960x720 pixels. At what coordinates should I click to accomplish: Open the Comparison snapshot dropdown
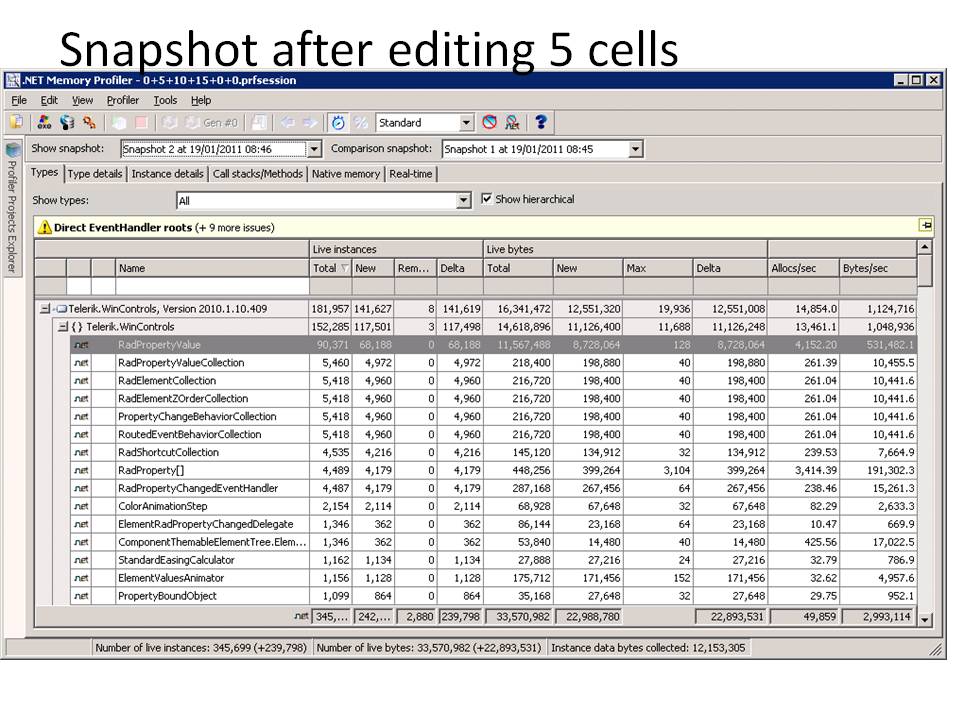pyautogui.click(x=636, y=149)
